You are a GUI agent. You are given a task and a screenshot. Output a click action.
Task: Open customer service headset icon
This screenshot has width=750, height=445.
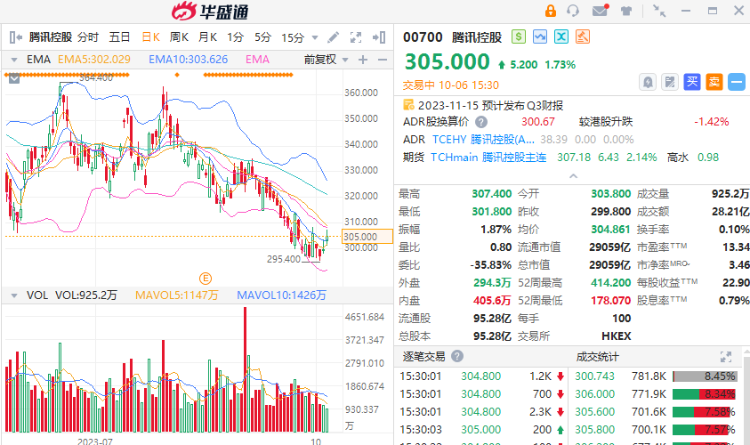click(x=573, y=11)
